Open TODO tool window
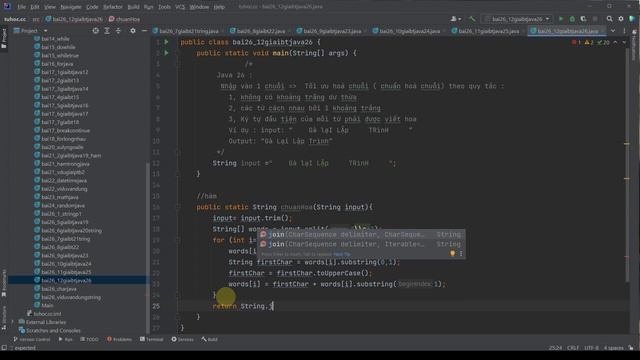 [x=89, y=339]
